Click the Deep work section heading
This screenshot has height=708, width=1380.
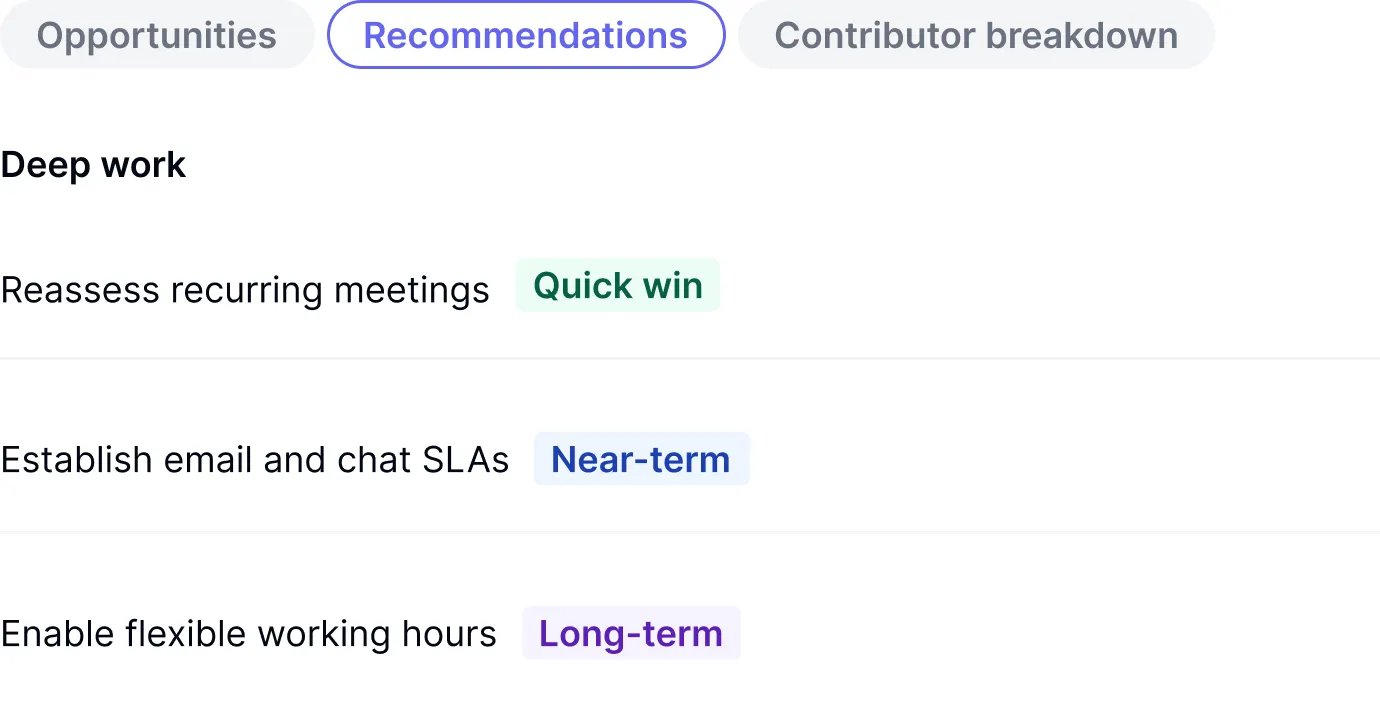pyautogui.click(x=93, y=165)
